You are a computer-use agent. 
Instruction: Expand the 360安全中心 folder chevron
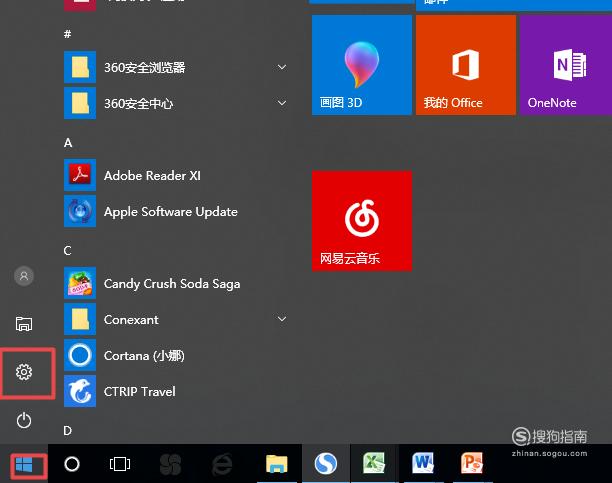click(x=282, y=103)
